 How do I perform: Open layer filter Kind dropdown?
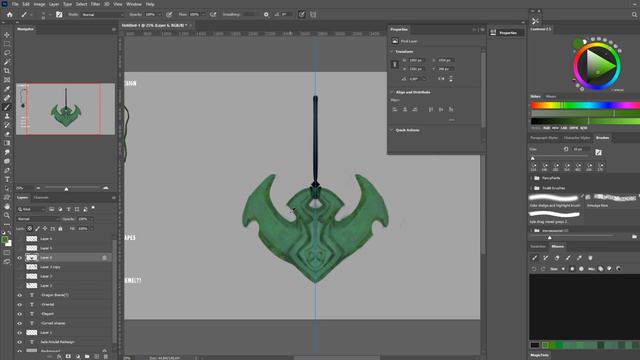31,209
